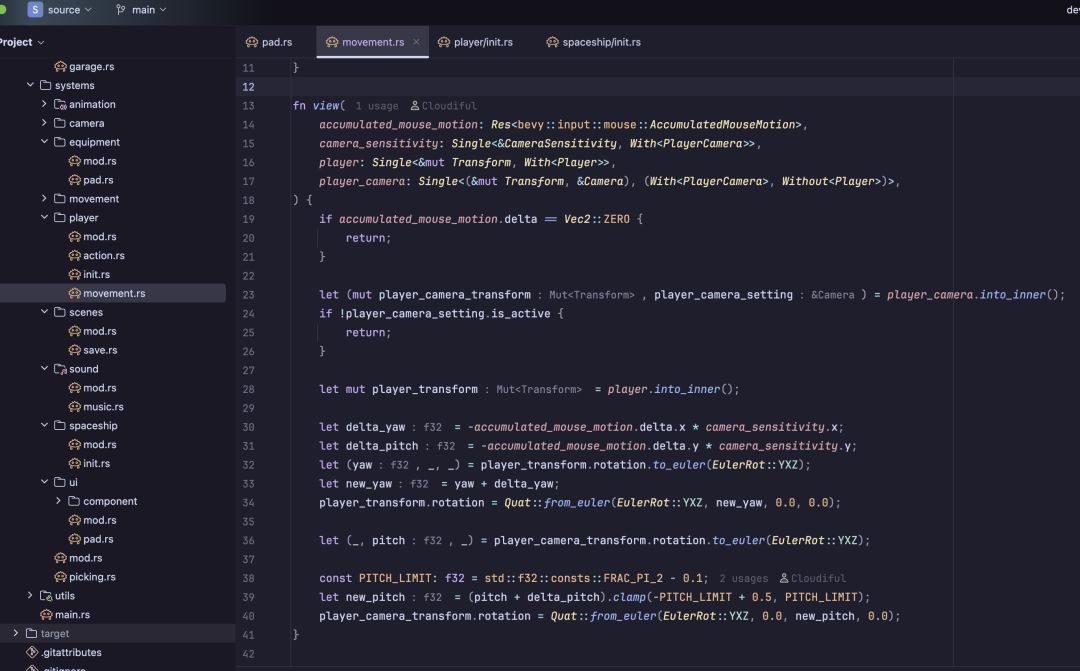Open the spaceship/init.rs editor tab
1080x671 pixels.
click(x=593, y=42)
